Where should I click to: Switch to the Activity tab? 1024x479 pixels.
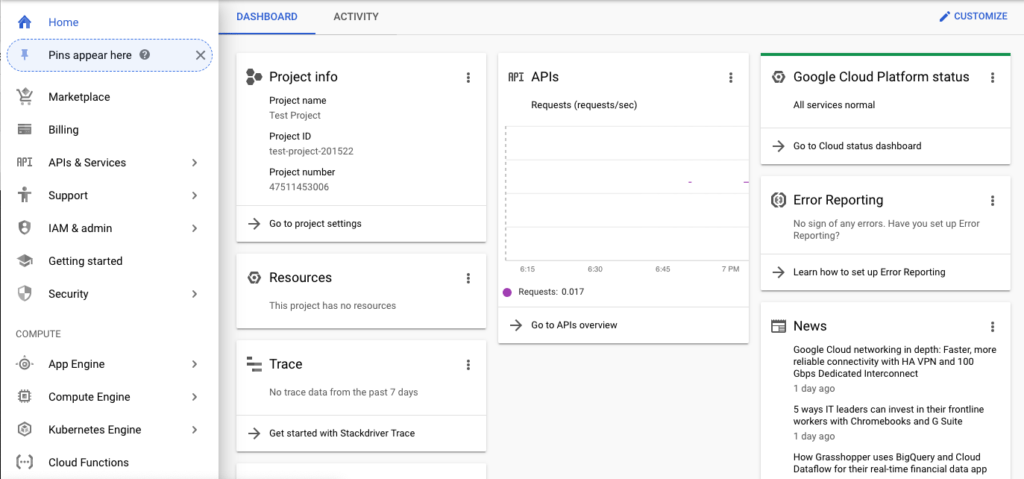tap(356, 17)
